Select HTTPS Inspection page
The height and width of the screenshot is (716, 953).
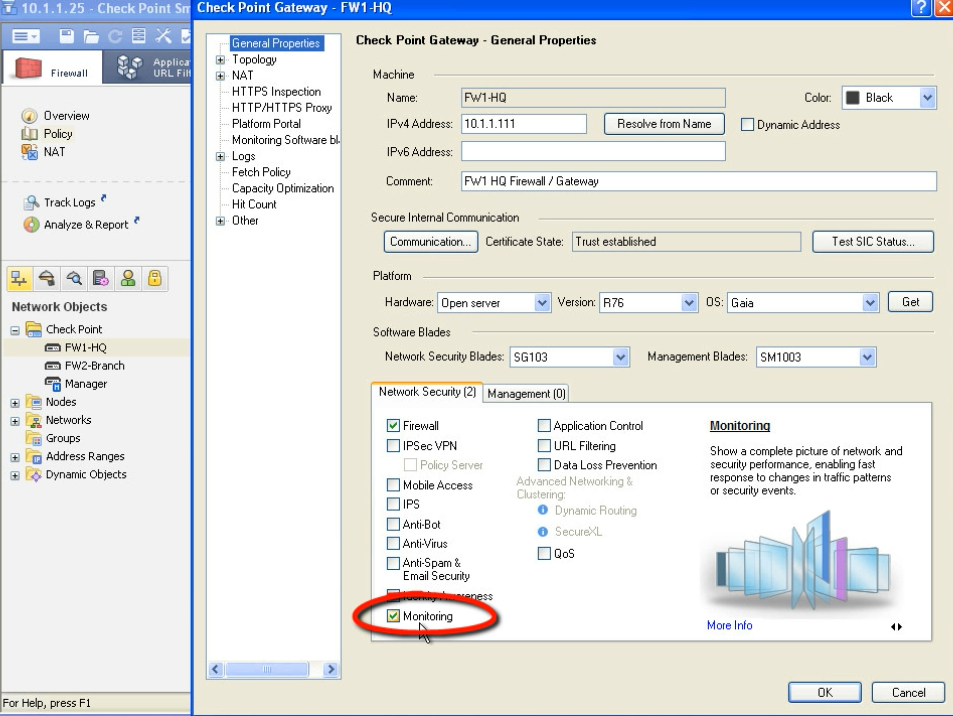point(277,92)
